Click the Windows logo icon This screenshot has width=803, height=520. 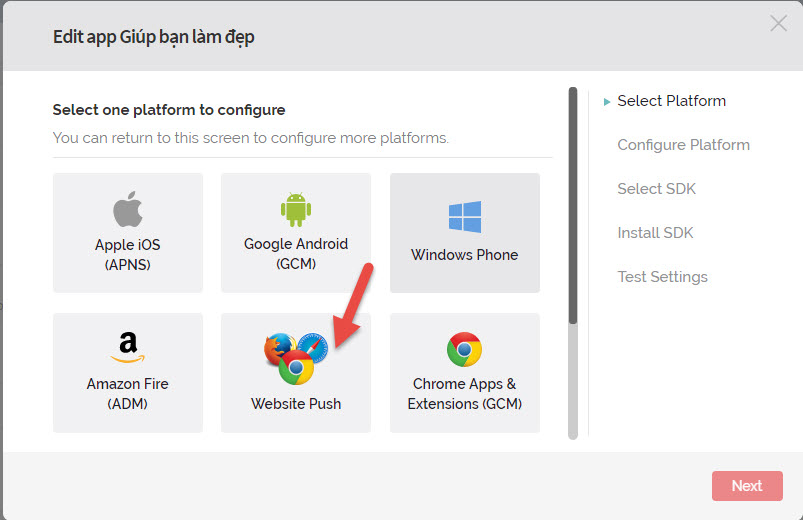(465, 217)
